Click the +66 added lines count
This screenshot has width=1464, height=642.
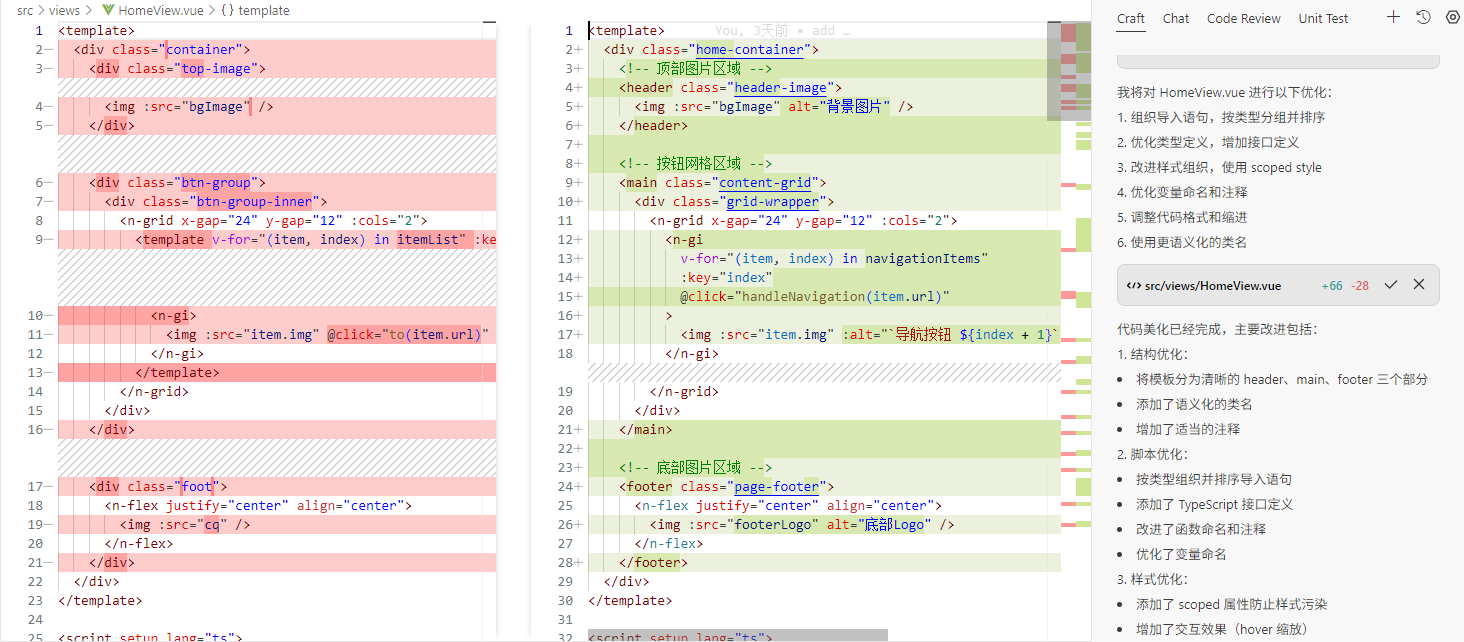pos(1331,285)
